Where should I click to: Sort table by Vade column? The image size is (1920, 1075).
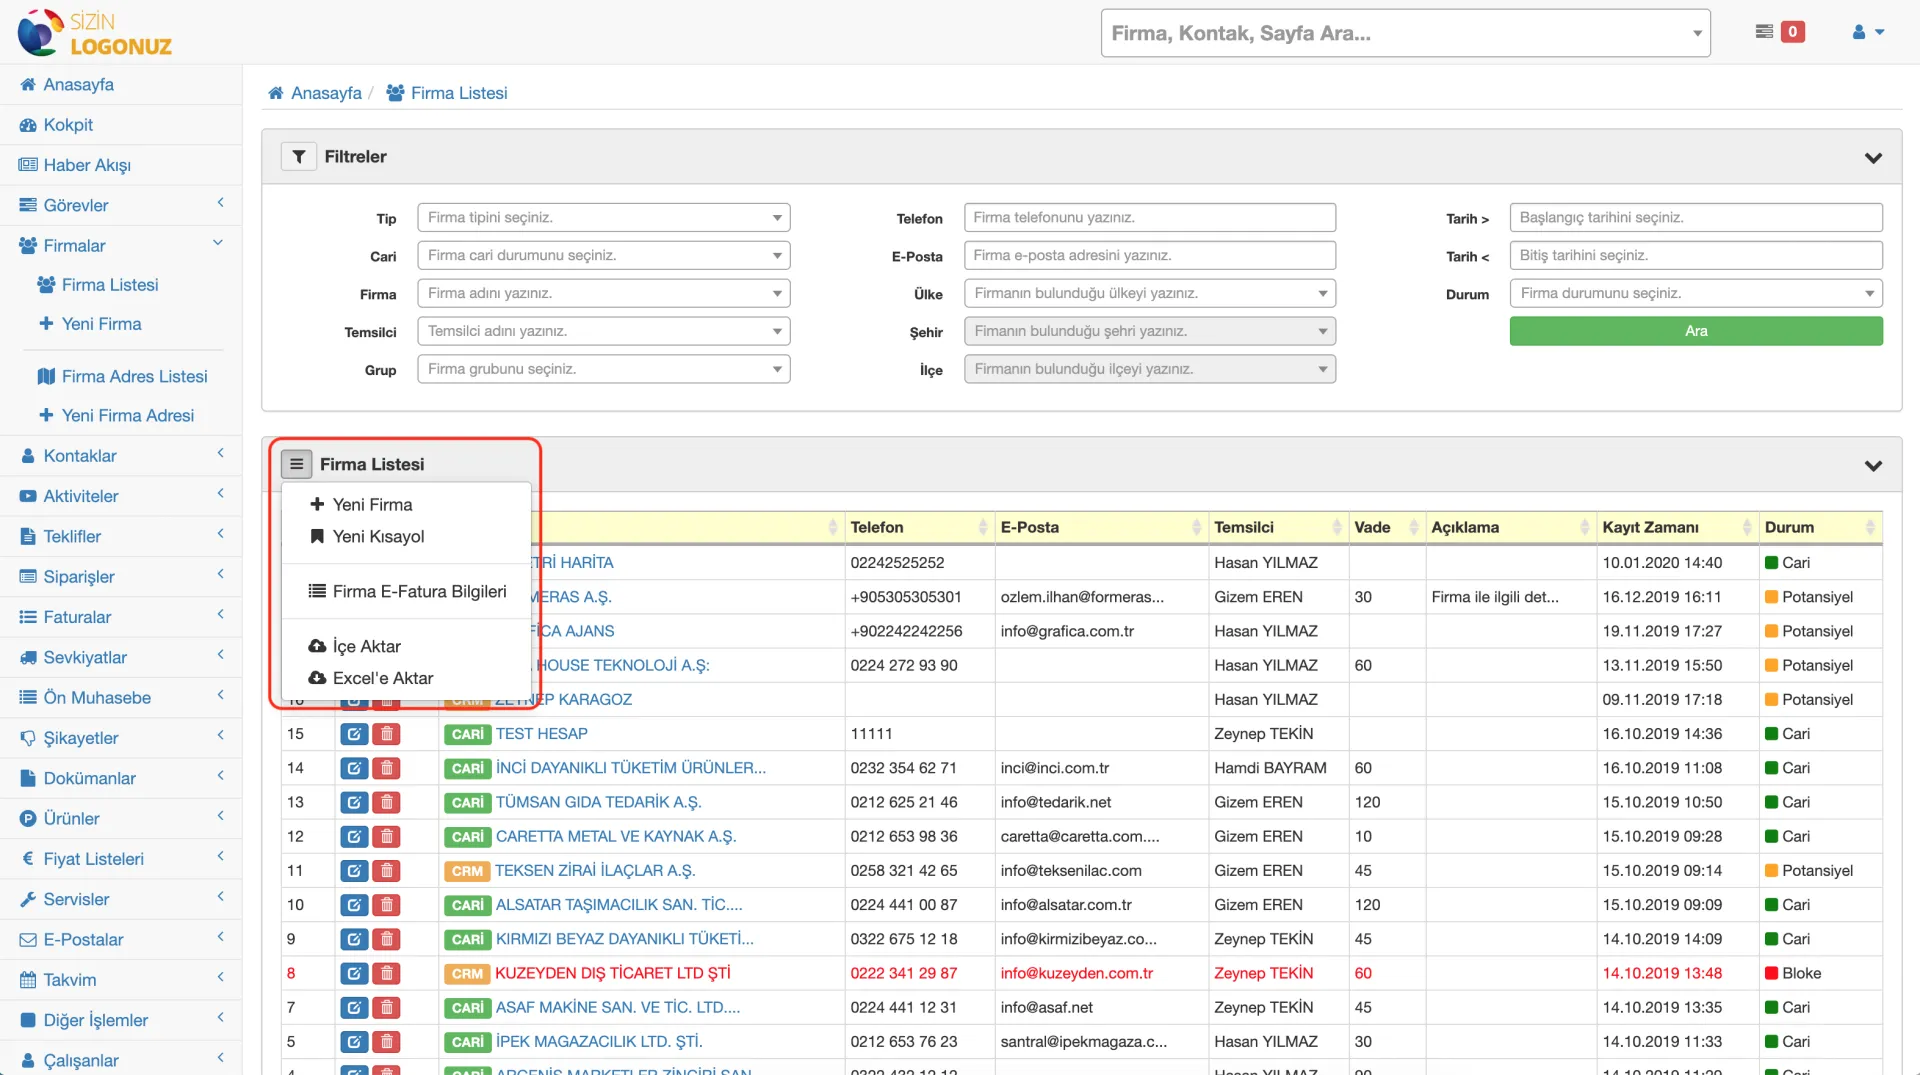coord(1386,527)
